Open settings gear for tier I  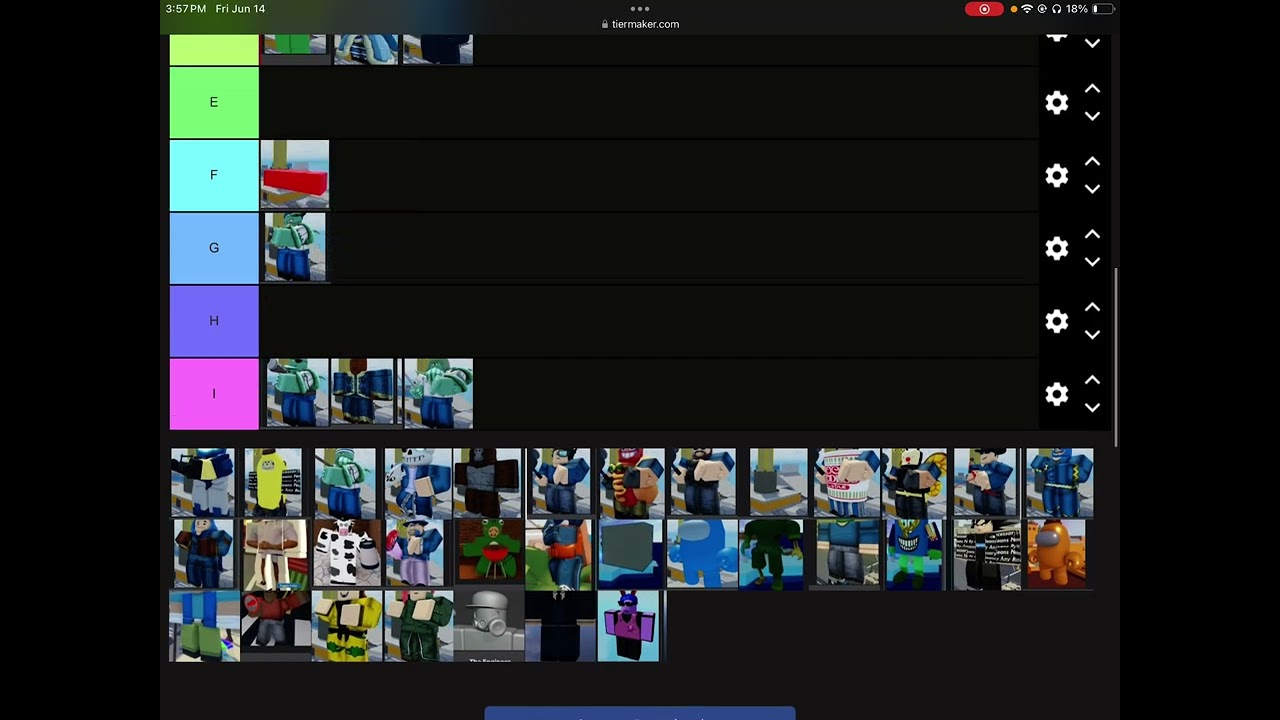point(1056,394)
